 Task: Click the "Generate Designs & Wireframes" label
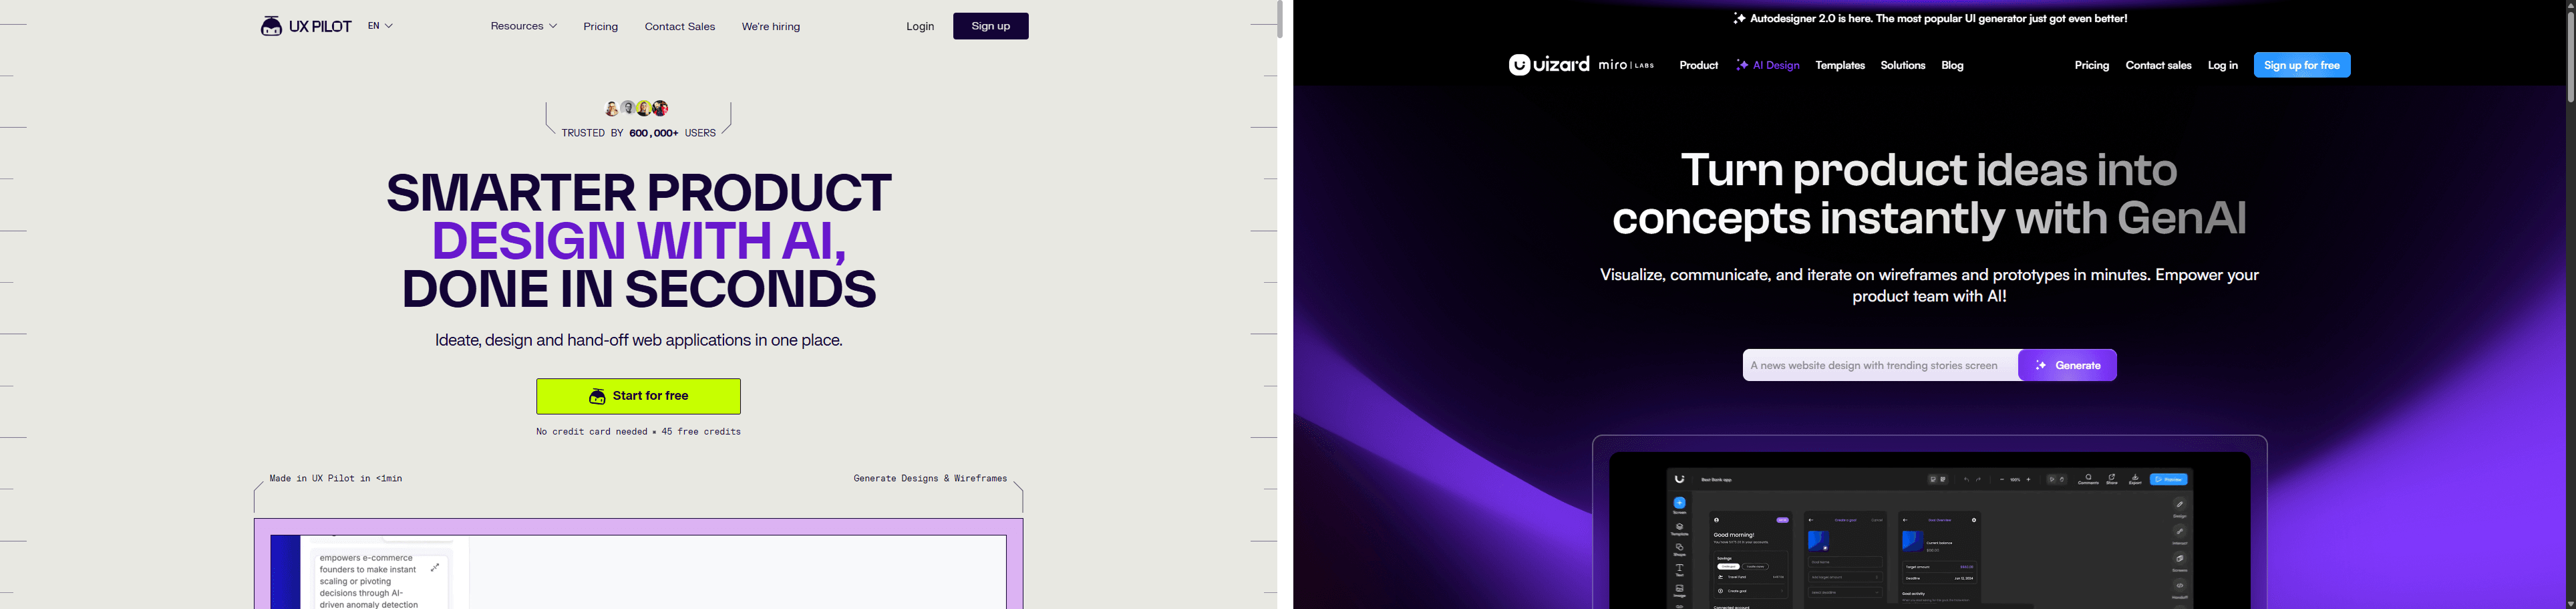click(x=930, y=479)
